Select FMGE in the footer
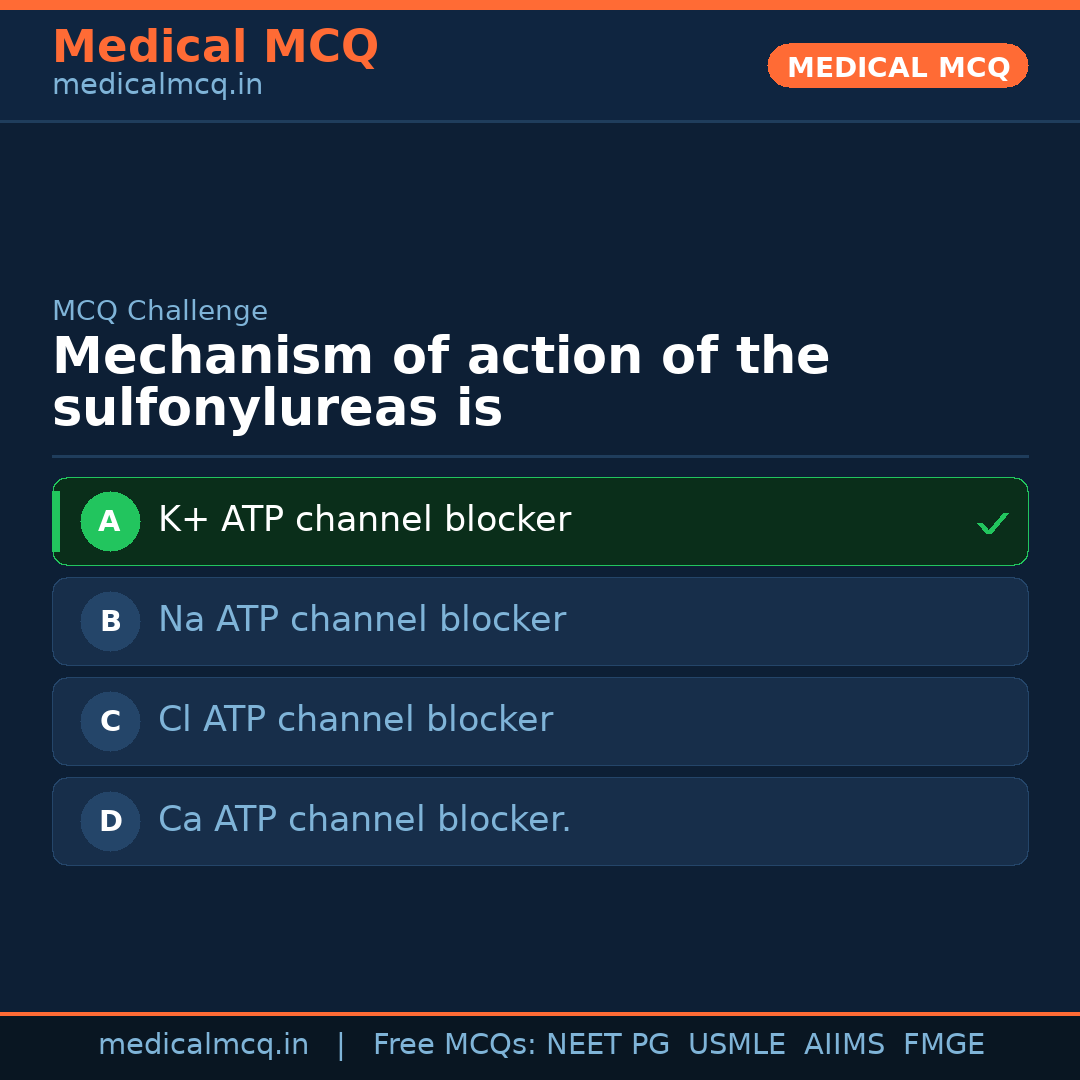1080x1080 pixels. pos(943,1045)
